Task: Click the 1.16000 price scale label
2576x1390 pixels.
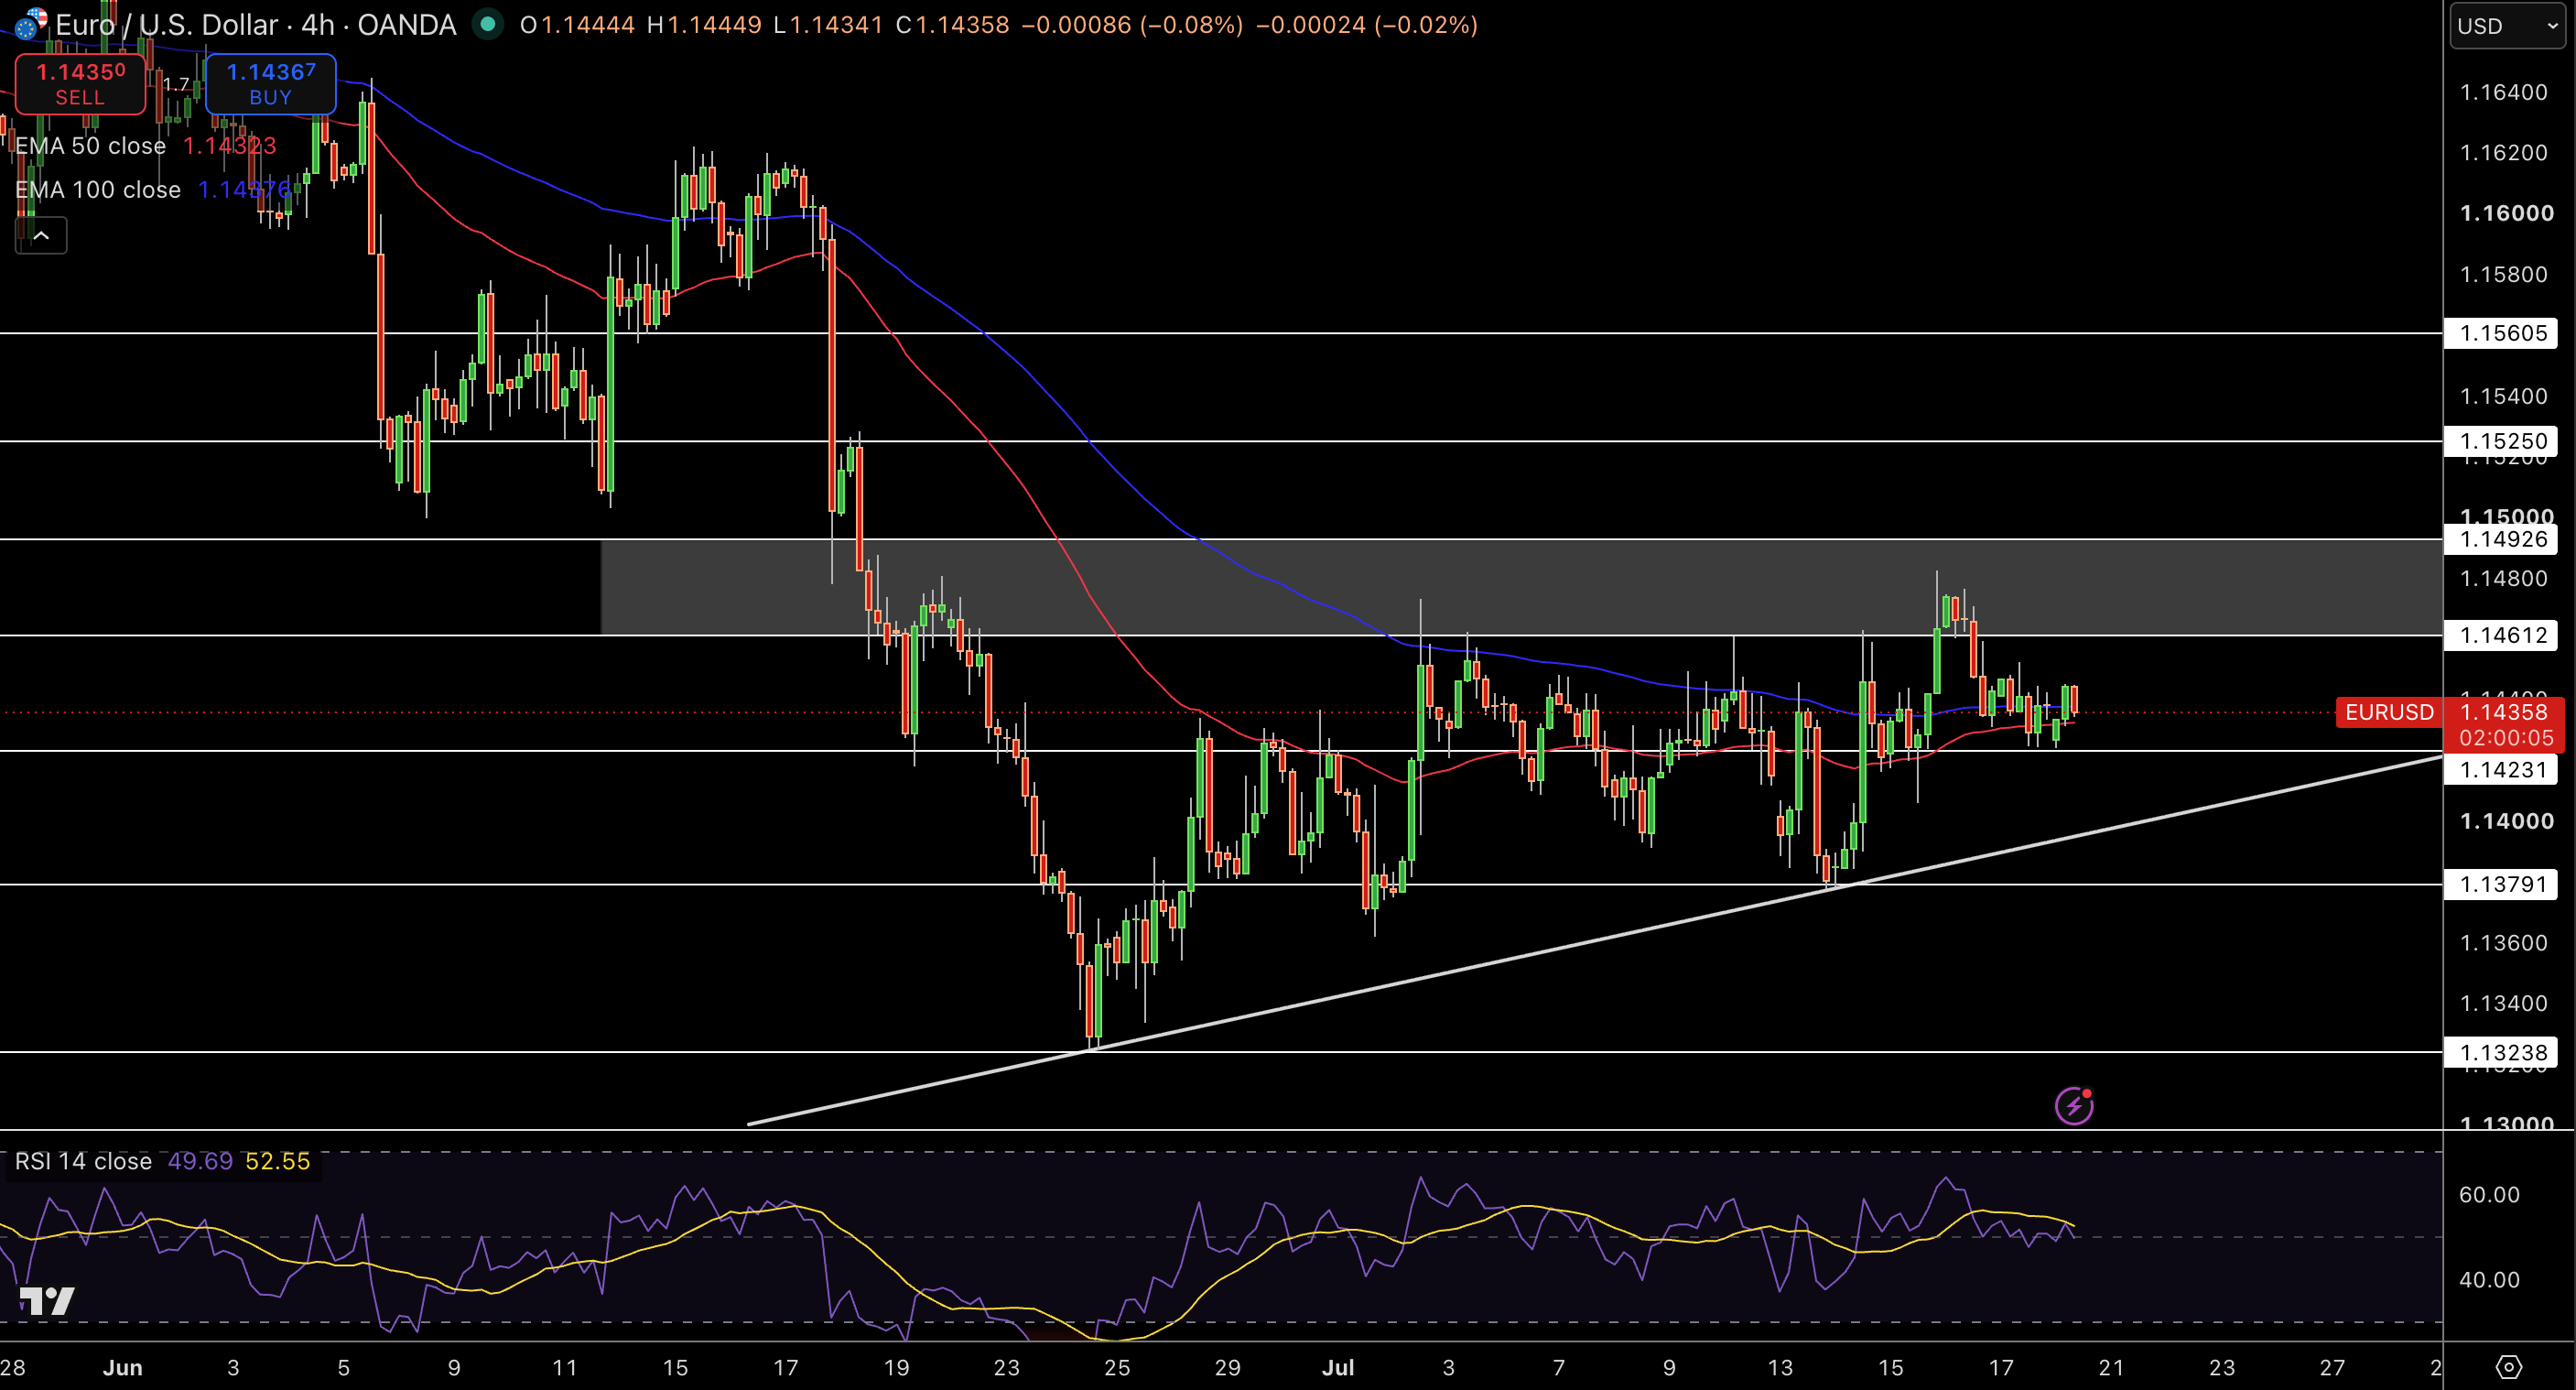Action: point(2506,213)
